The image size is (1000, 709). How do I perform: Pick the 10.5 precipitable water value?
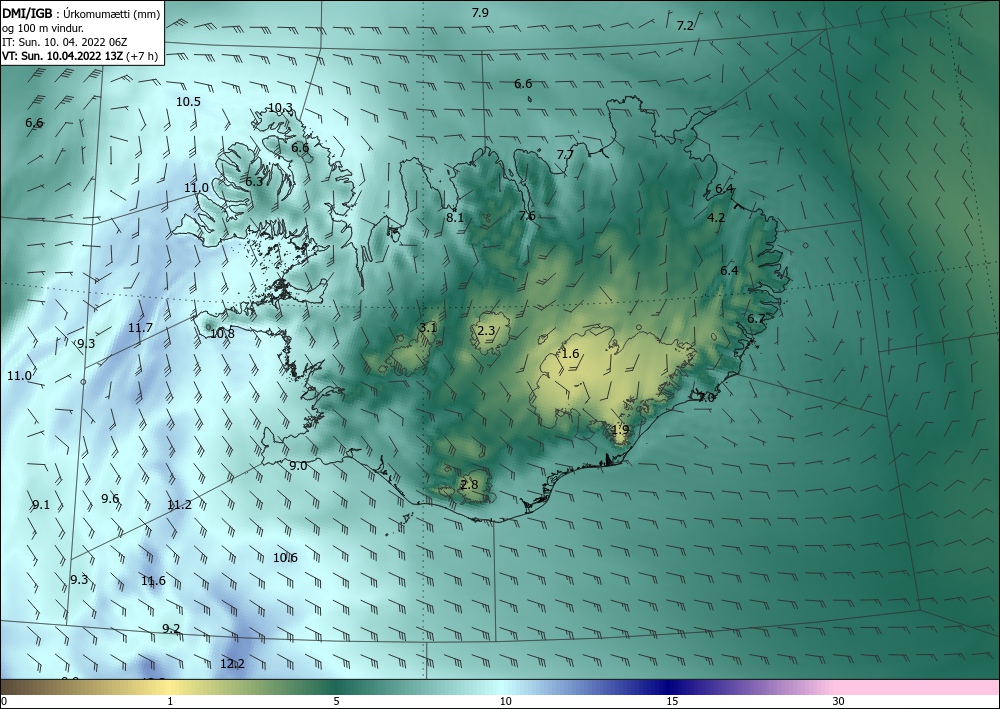click(188, 102)
